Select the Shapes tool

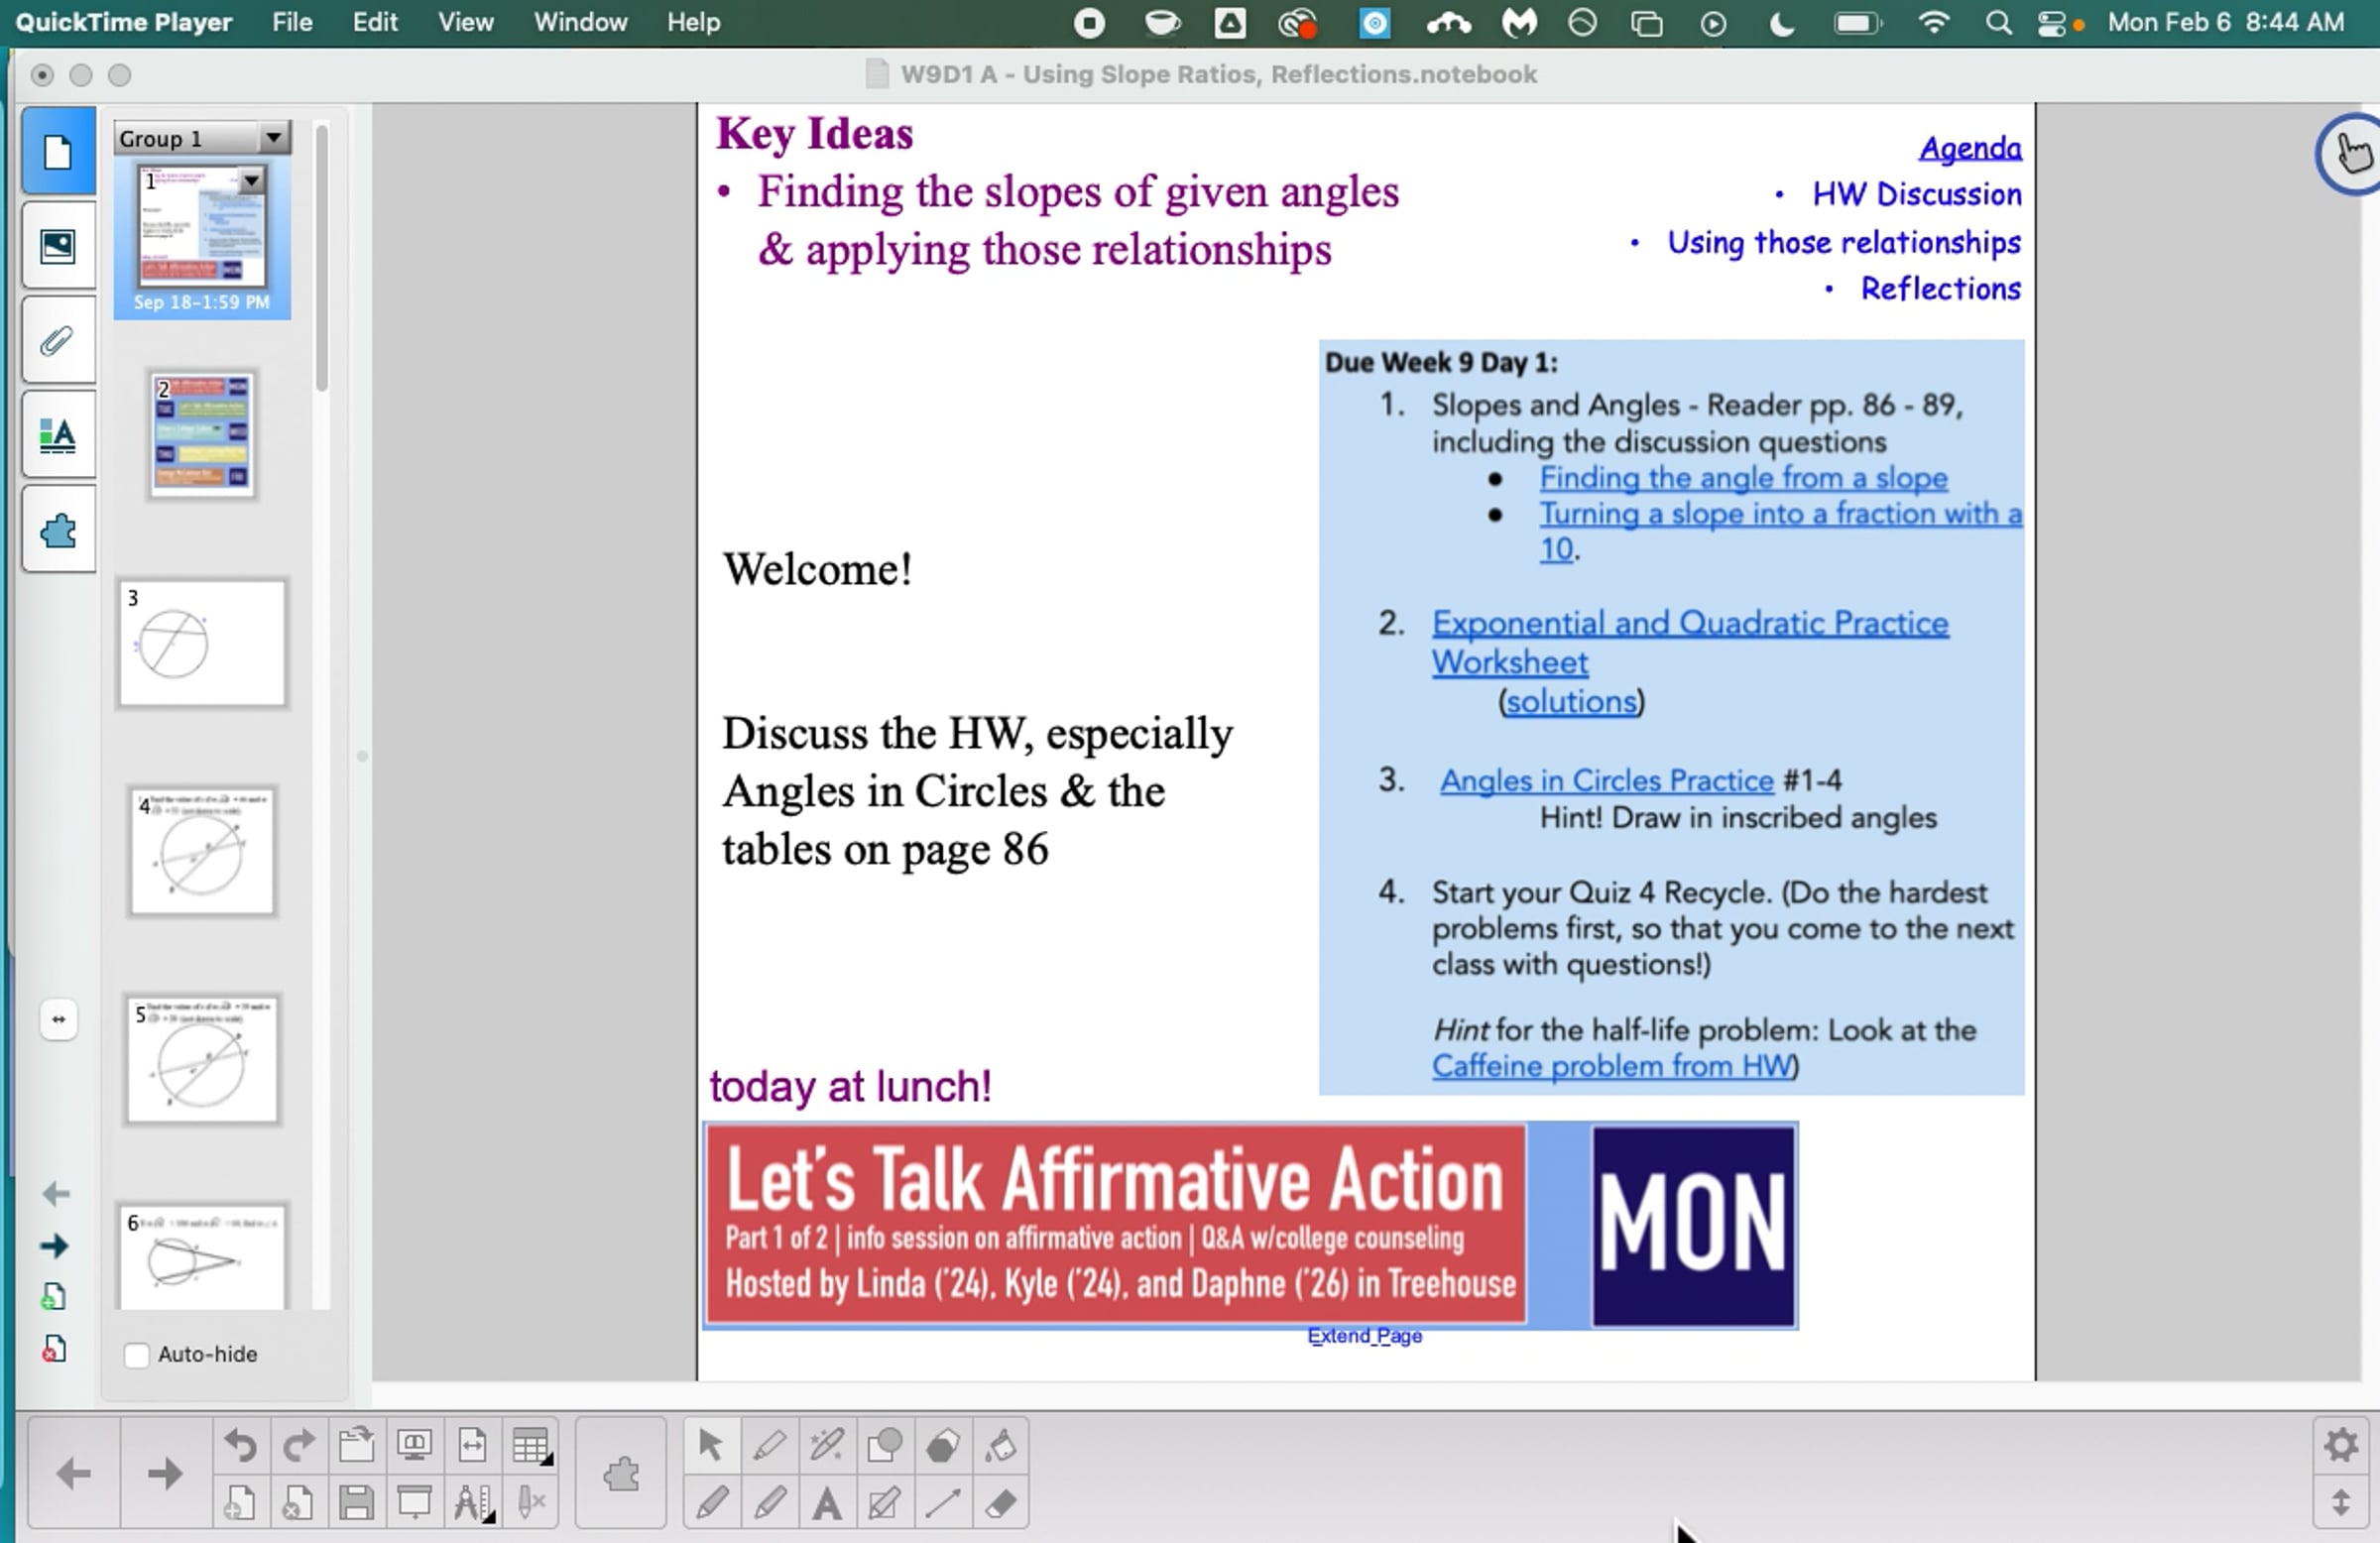[x=885, y=1445]
